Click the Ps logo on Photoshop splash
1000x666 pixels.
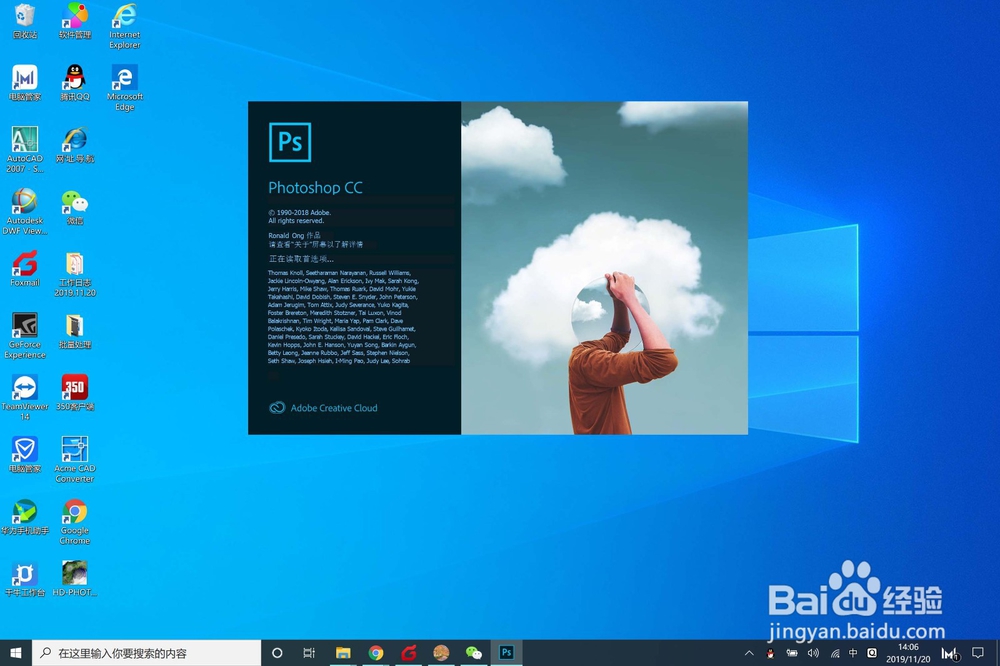tap(290, 142)
